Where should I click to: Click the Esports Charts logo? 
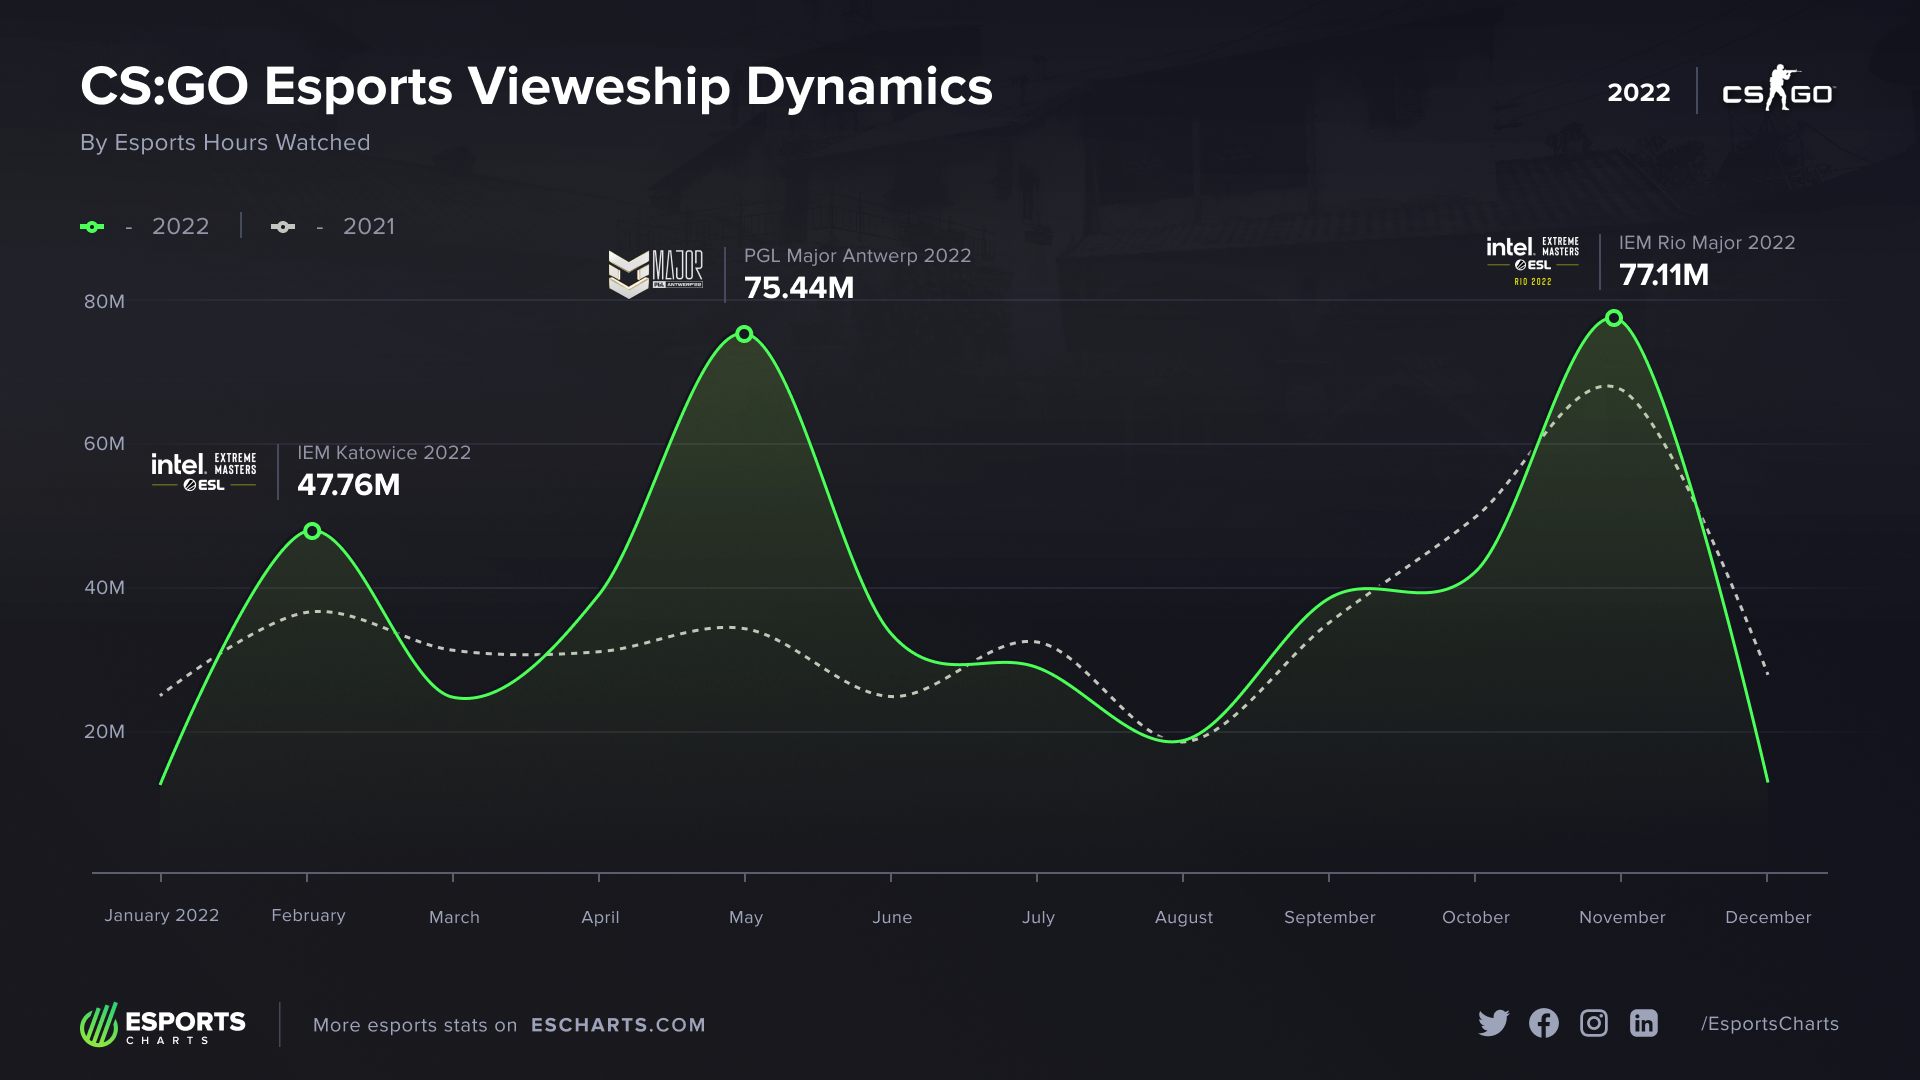pyautogui.click(x=163, y=1025)
